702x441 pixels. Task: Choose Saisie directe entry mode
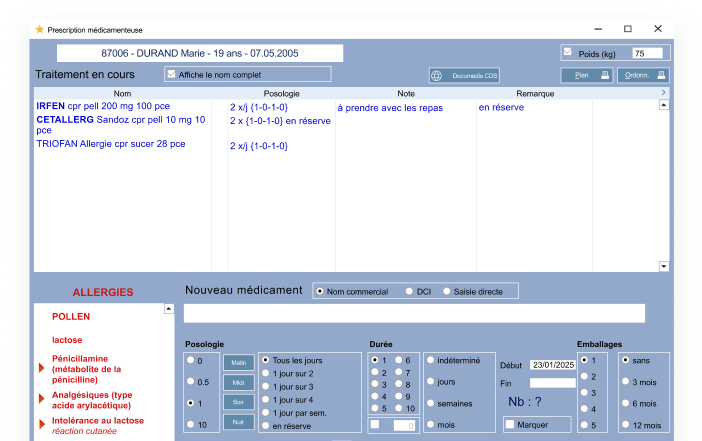pos(446,291)
